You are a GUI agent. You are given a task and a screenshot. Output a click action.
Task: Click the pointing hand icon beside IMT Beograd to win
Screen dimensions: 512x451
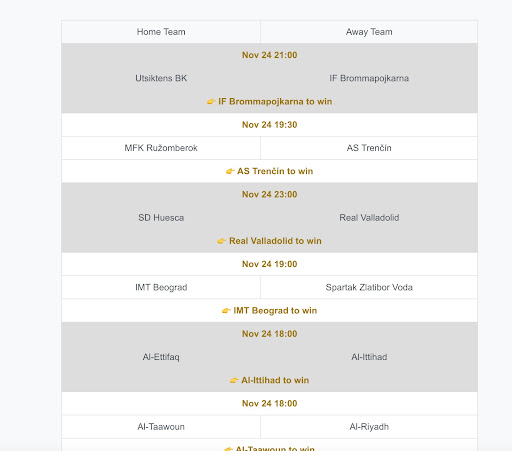pos(226,311)
